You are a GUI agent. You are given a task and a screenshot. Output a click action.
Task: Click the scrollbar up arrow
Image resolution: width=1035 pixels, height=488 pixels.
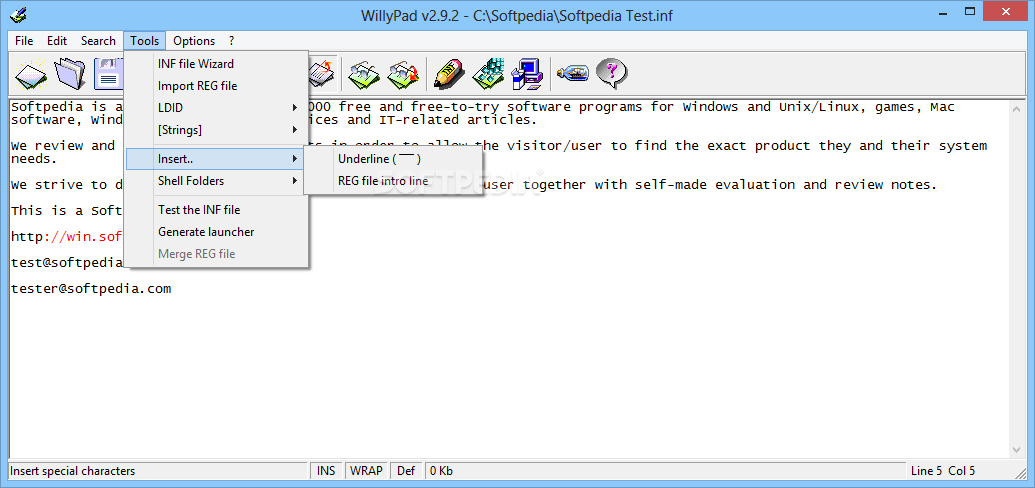tap(1017, 110)
